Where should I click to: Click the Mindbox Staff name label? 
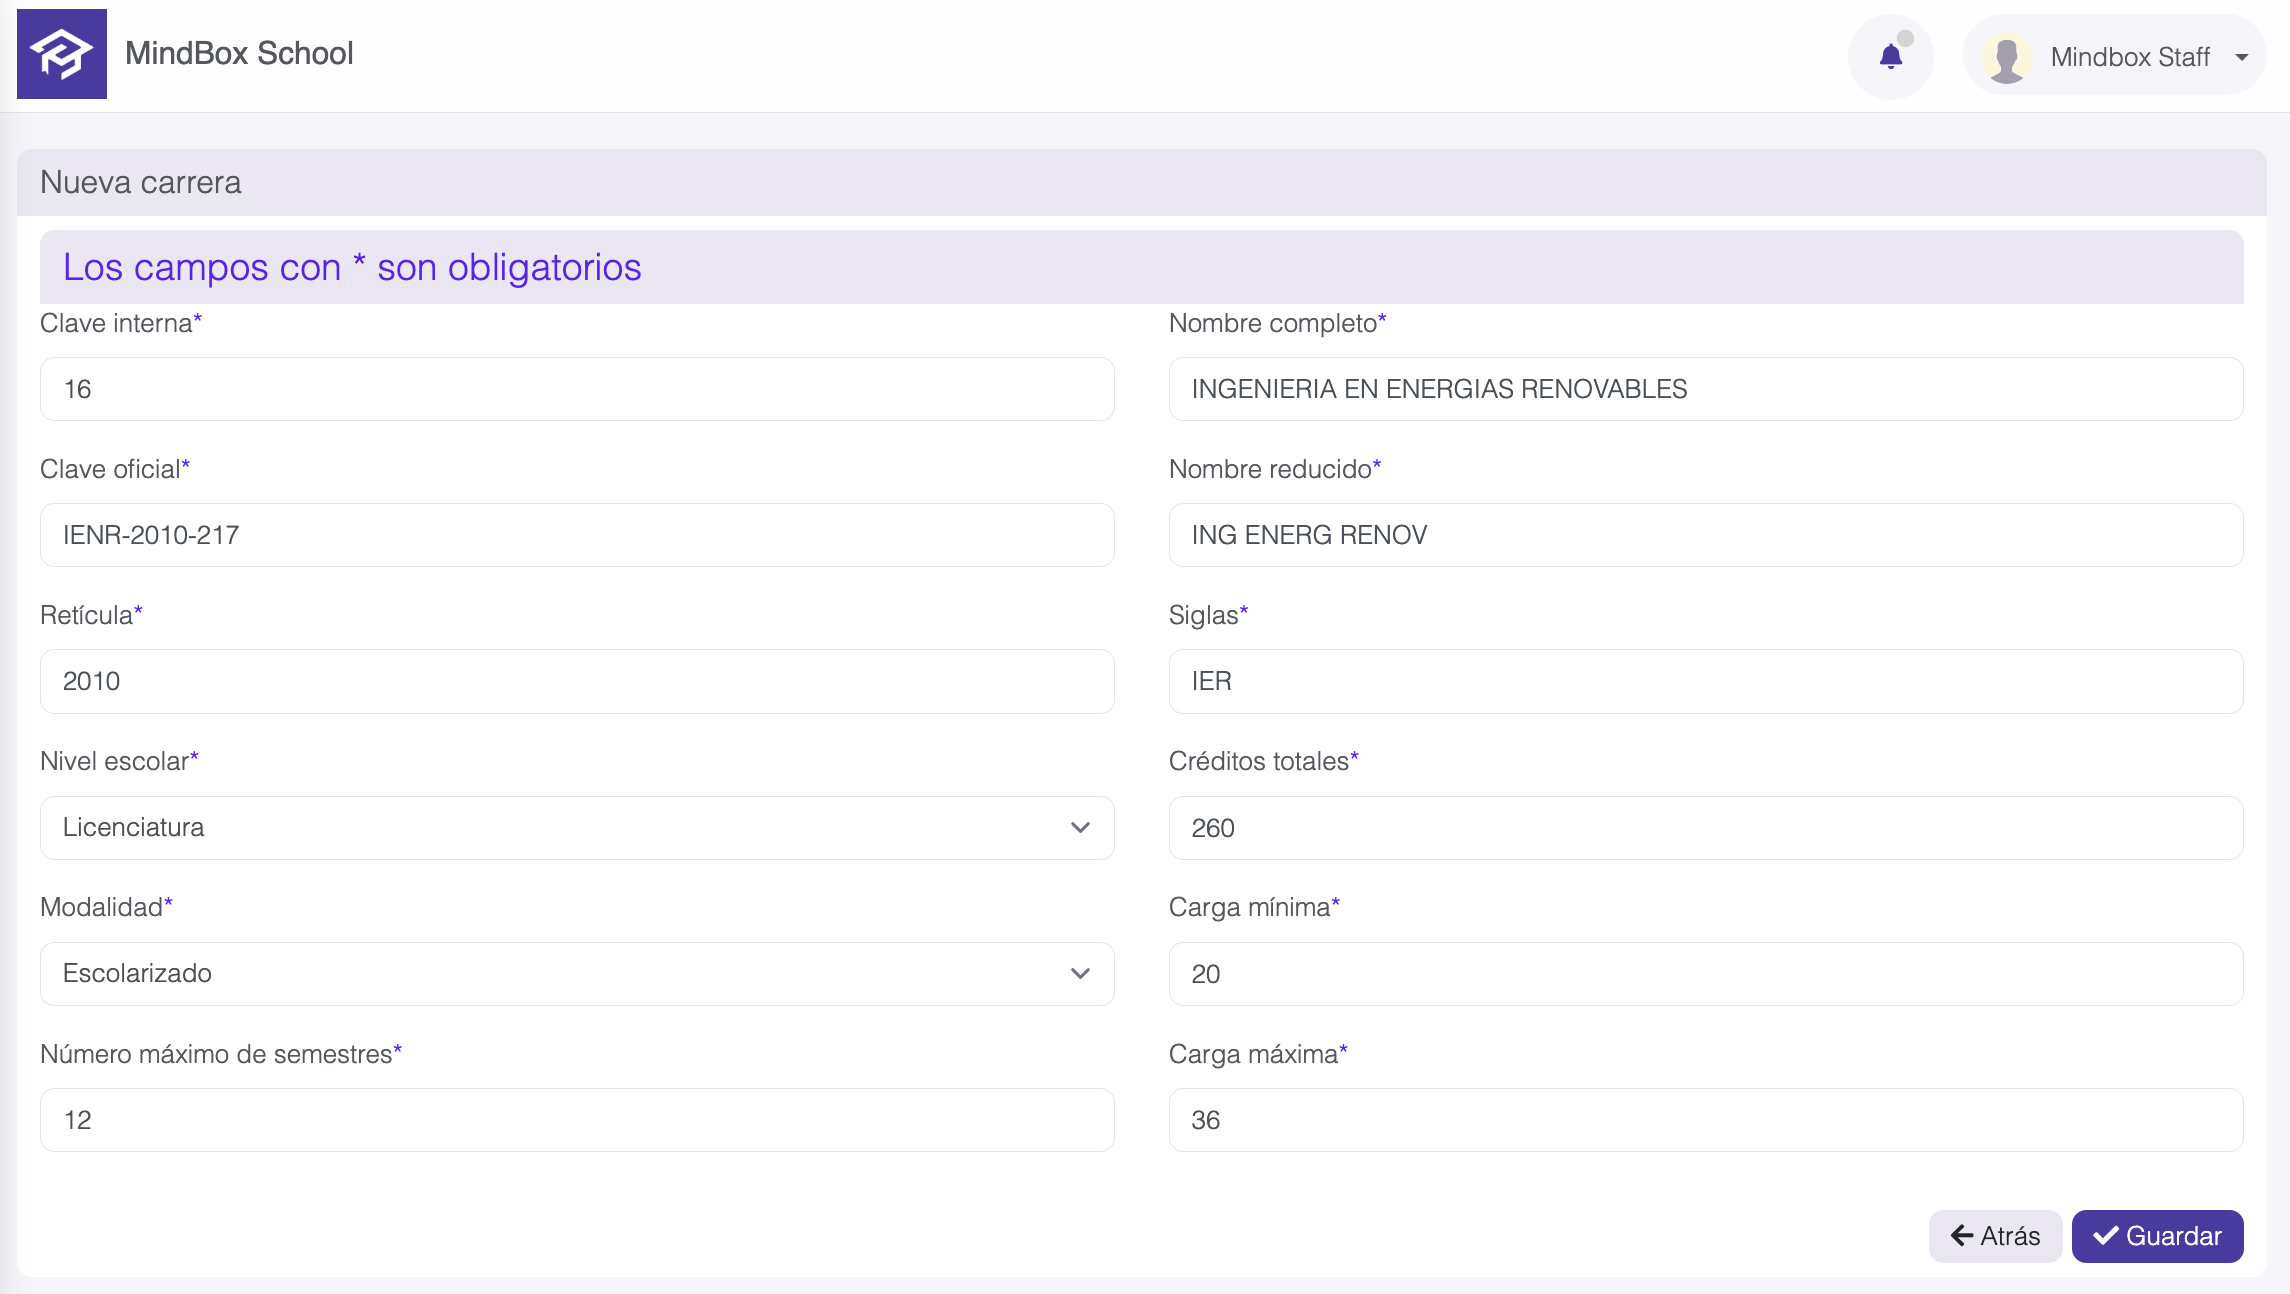point(2129,57)
